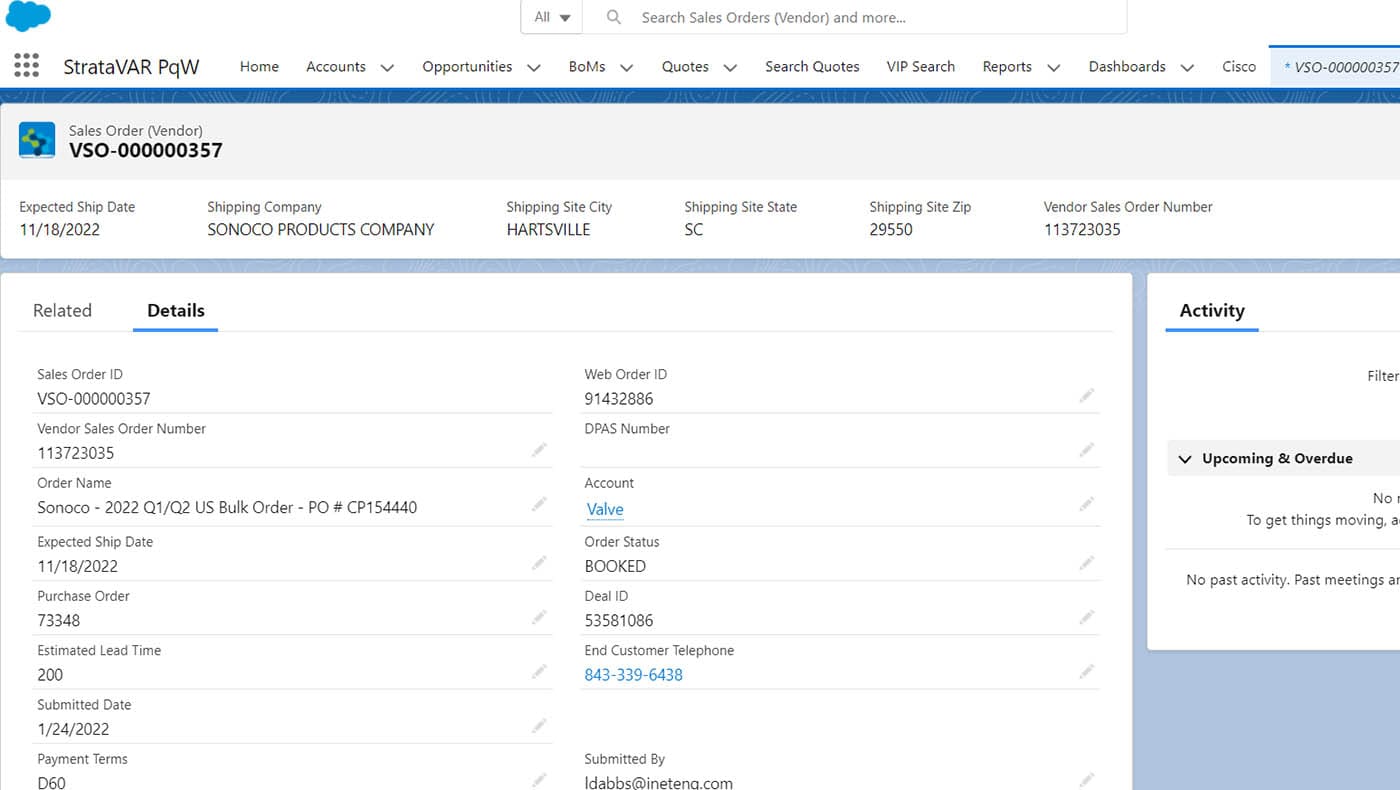Screen dimensions: 1400x790
Task: Go to the Home tab
Action: click(x=259, y=66)
